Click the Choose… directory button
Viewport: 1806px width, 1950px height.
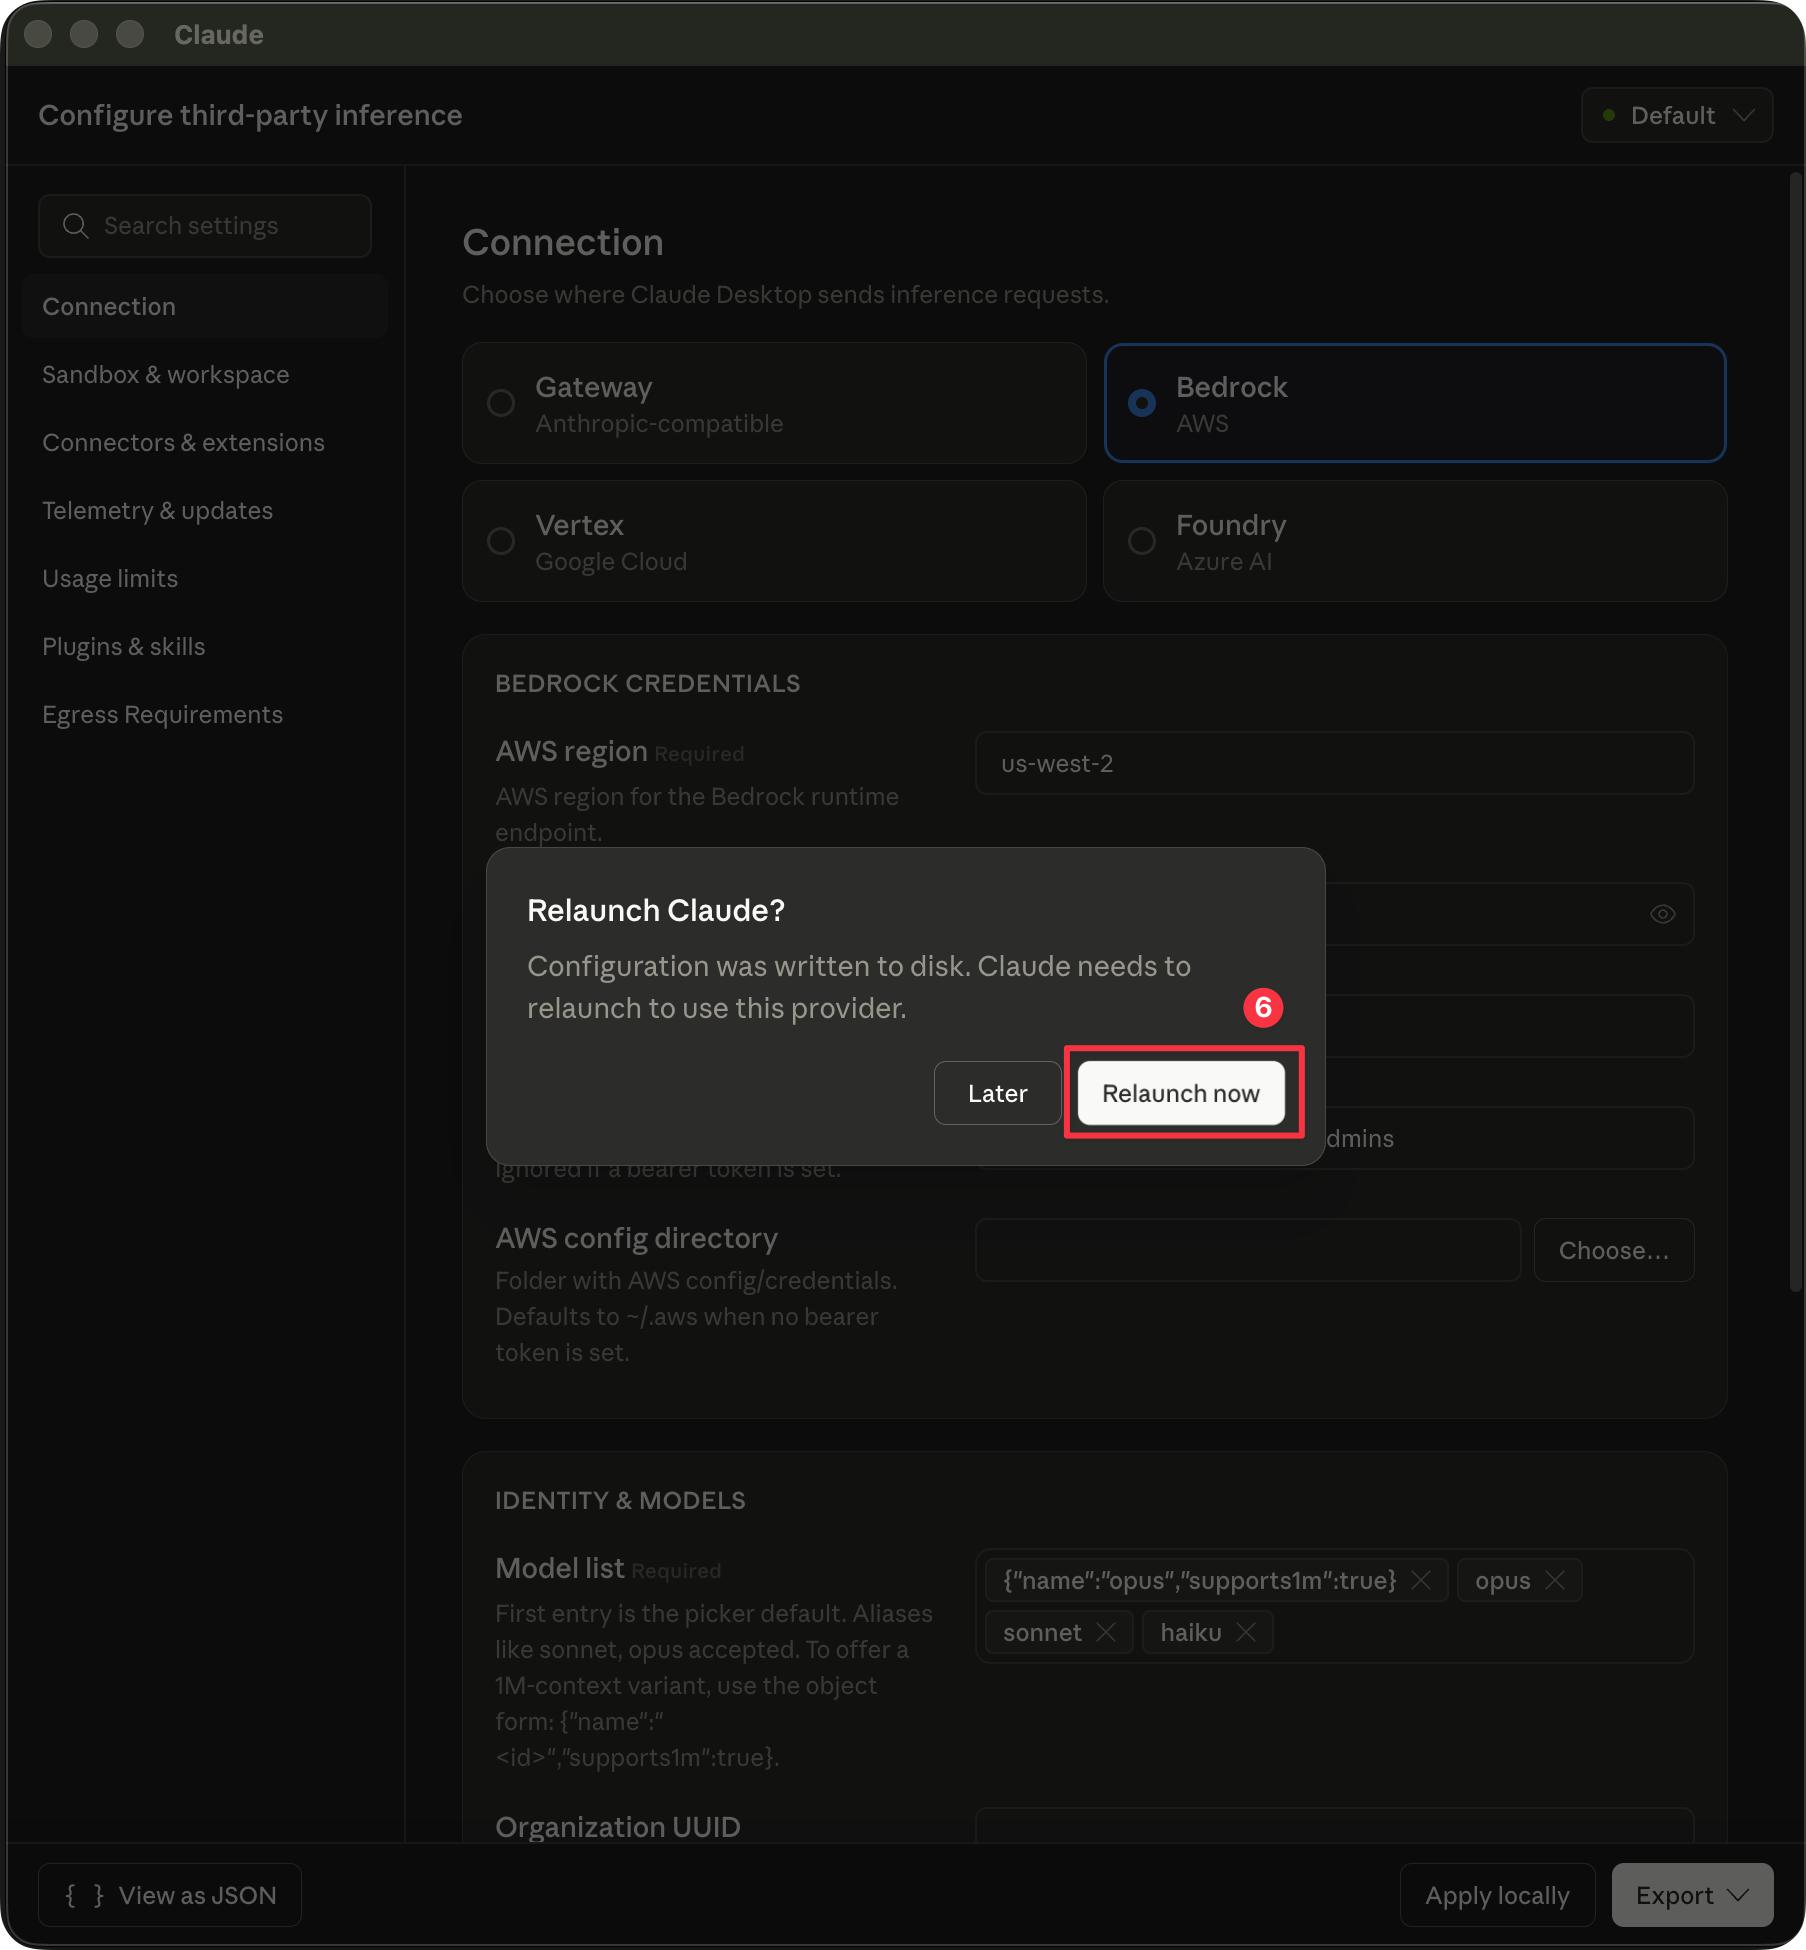coord(1614,1250)
